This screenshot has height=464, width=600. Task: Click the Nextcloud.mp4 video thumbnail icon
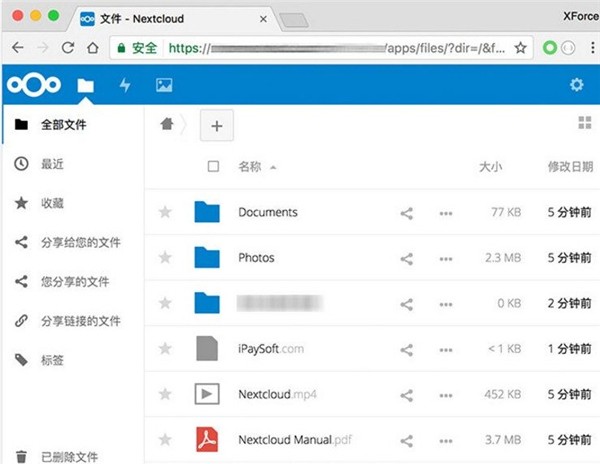(x=207, y=394)
